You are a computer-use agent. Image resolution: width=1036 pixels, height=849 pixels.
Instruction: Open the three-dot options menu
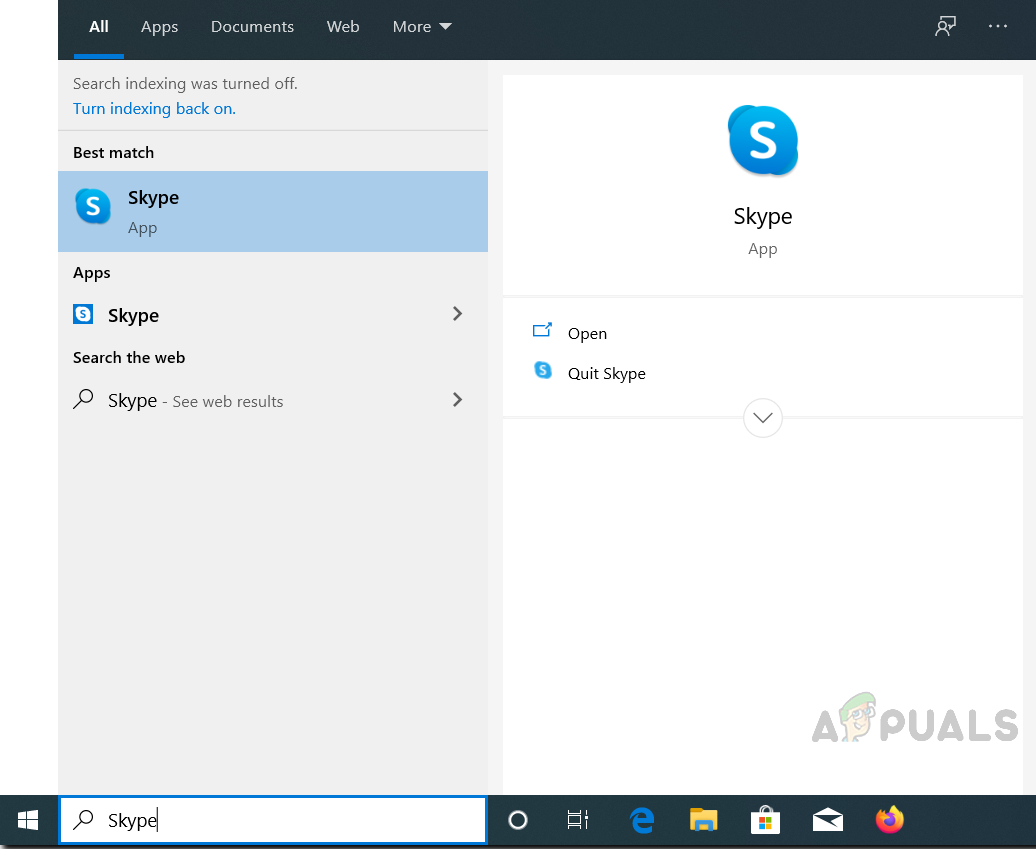(998, 27)
